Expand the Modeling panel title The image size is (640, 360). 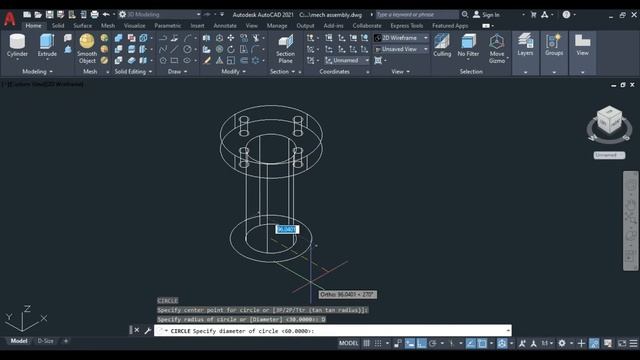click(37, 71)
